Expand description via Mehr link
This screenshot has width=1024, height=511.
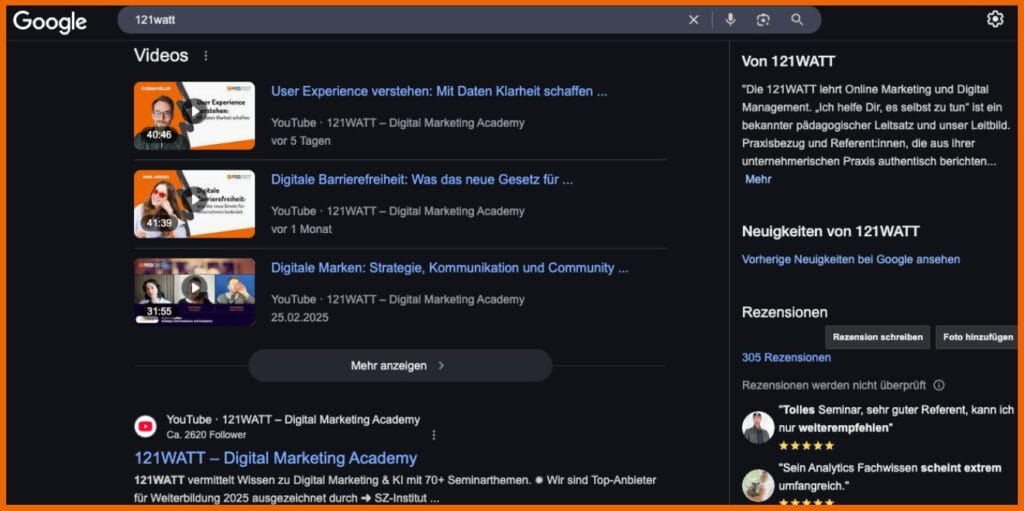tap(758, 179)
